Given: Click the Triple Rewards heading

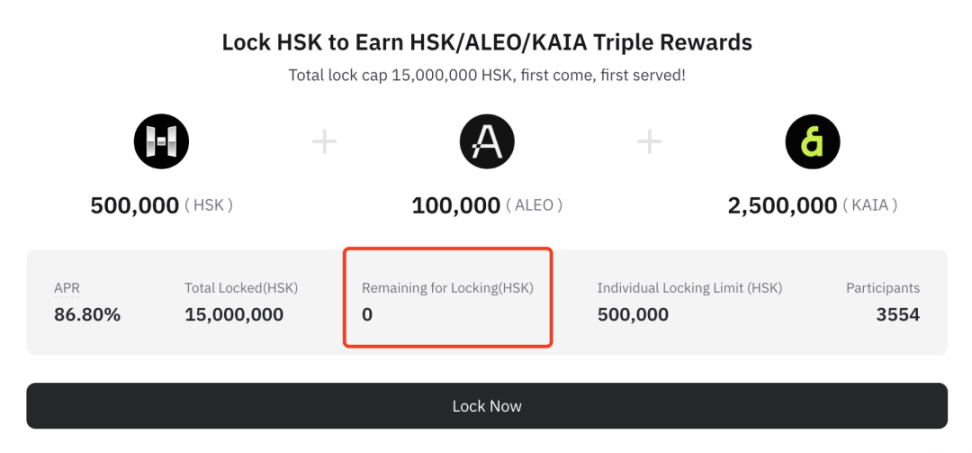Looking at the screenshot, I should [x=487, y=43].
